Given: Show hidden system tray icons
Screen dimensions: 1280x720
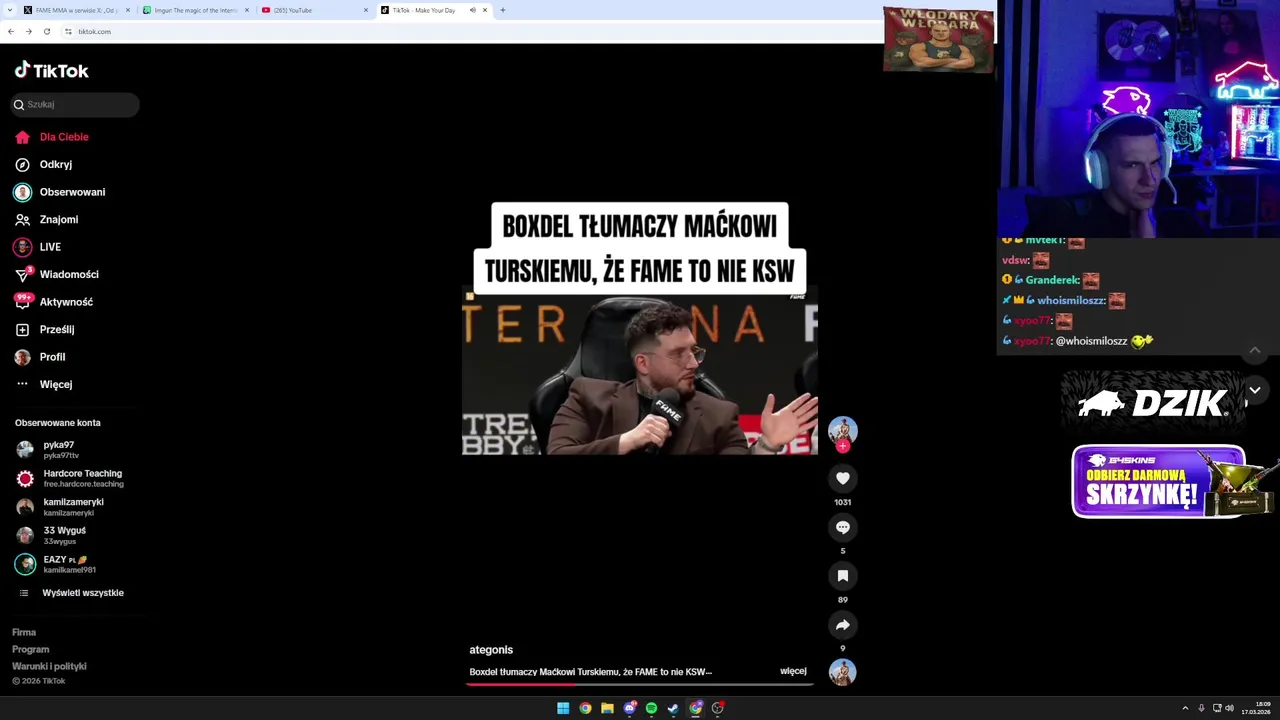Looking at the screenshot, I should coord(1185,708).
